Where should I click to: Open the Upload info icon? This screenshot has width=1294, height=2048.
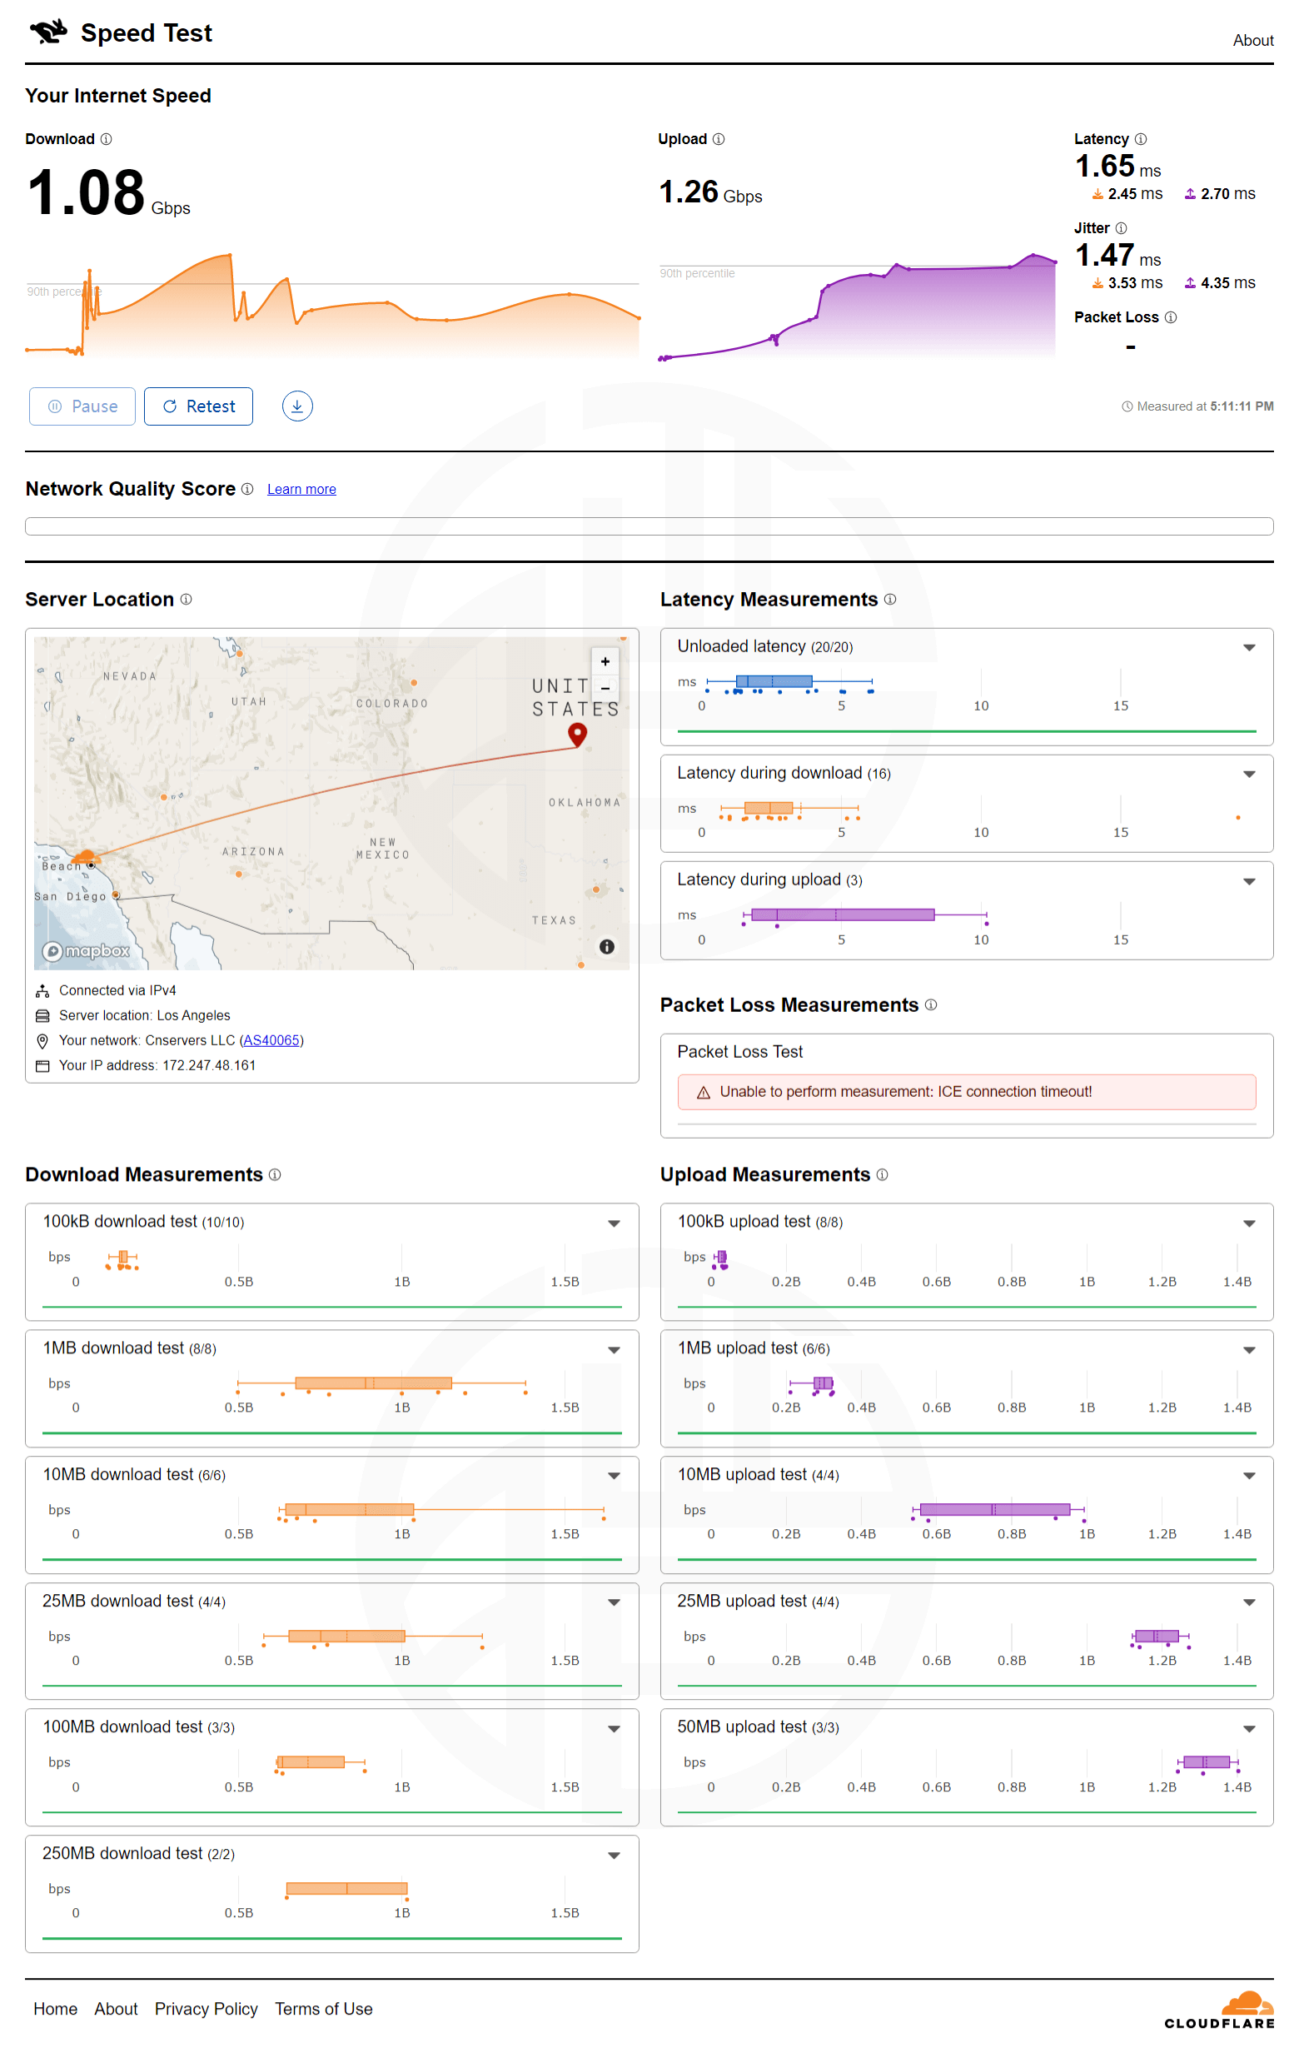[x=718, y=139]
